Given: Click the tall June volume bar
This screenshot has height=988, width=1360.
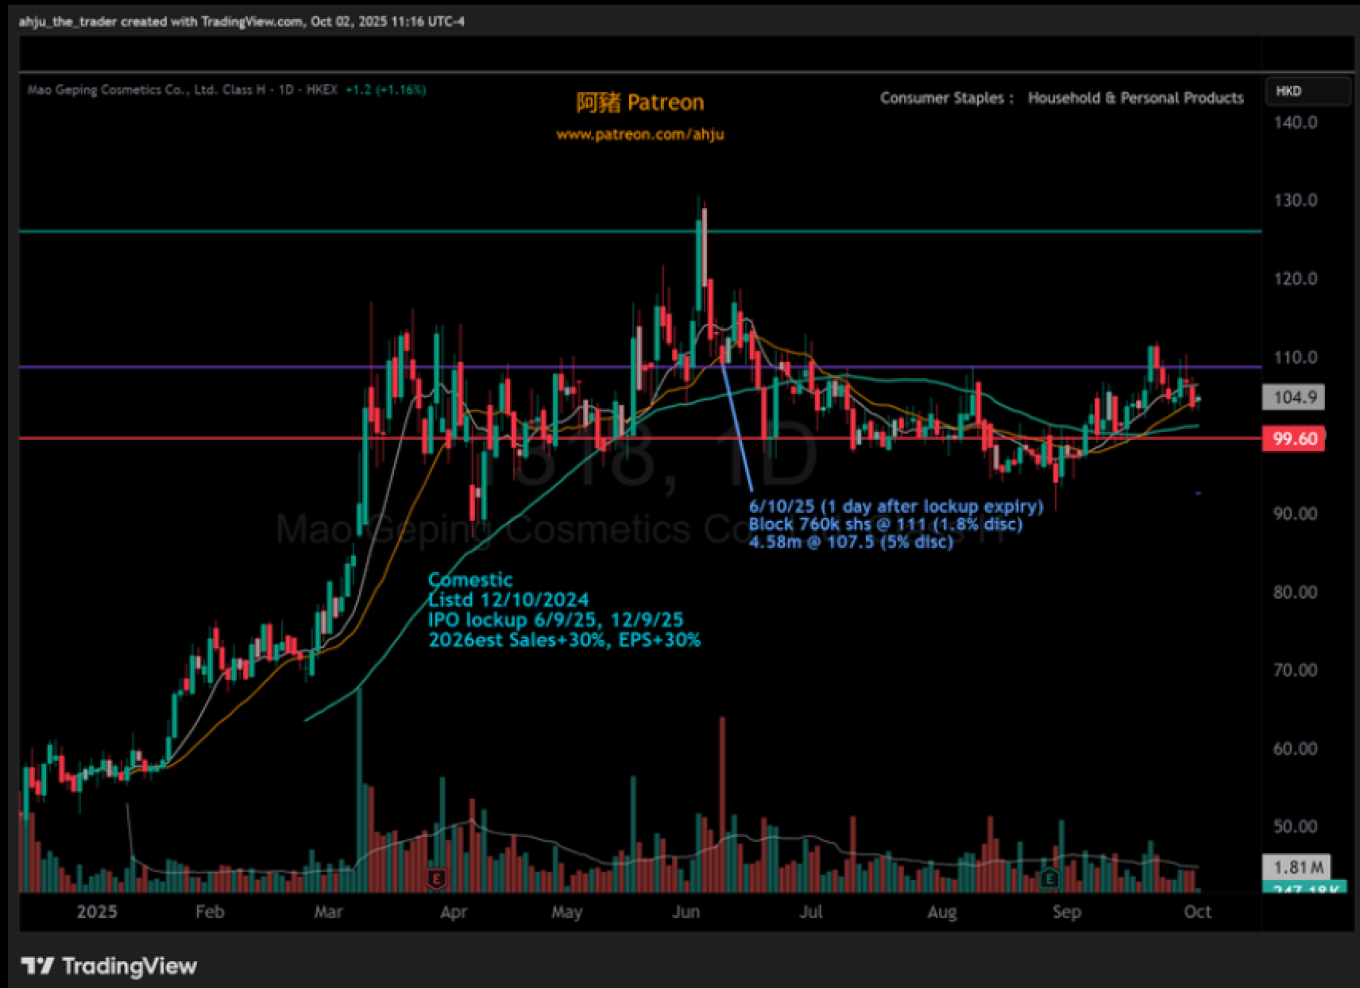Looking at the screenshot, I should 722,800.
